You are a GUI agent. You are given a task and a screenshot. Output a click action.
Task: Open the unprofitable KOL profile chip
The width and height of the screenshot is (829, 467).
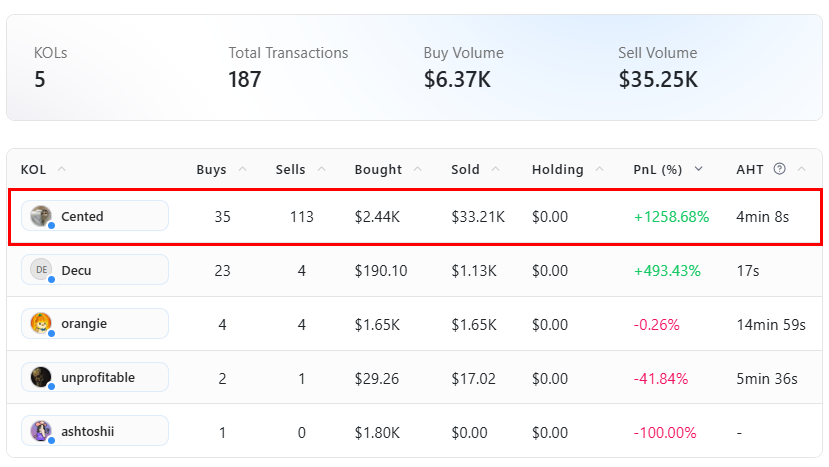pos(95,378)
